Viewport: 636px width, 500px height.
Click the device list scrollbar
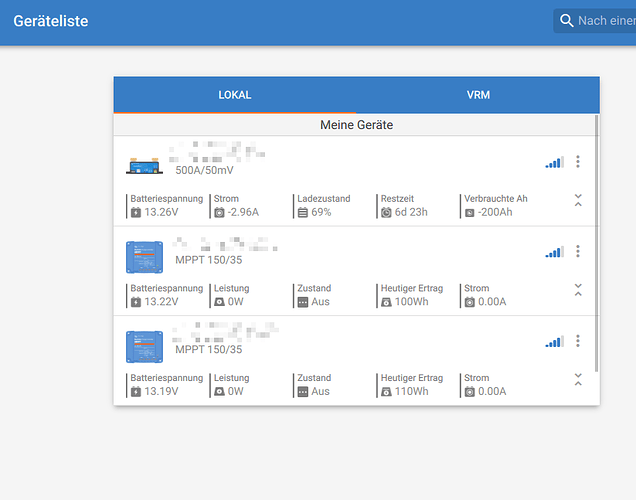coord(597,240)
